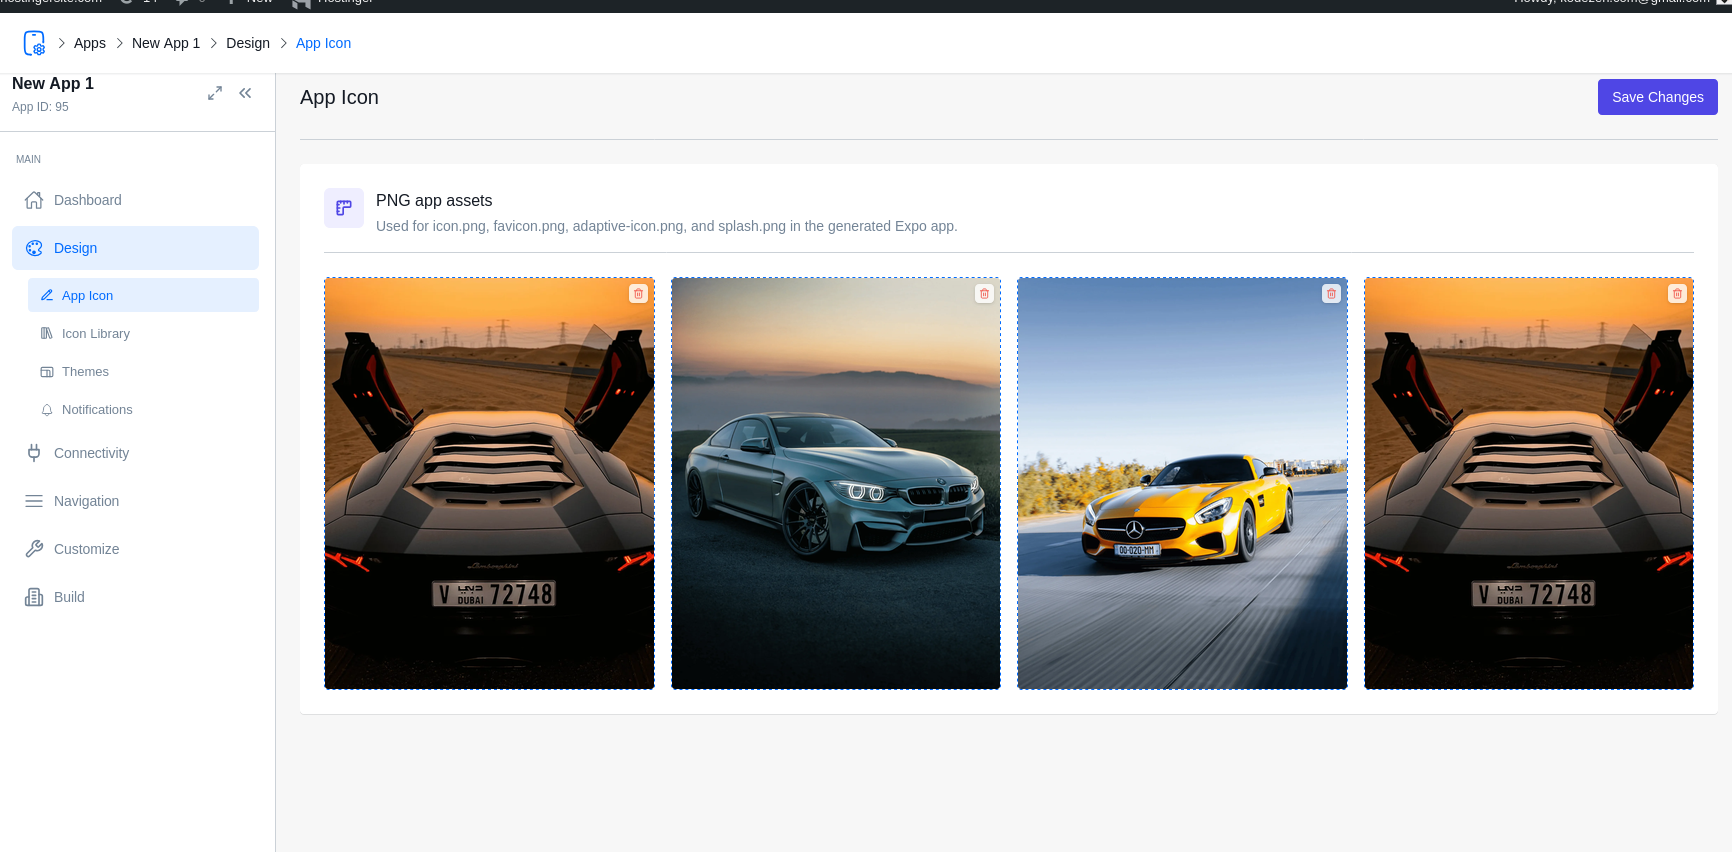The height and width of the screenshot is (852, 1732).
Task: Click the books icon beside Icon Library
Action: point(47,333)
